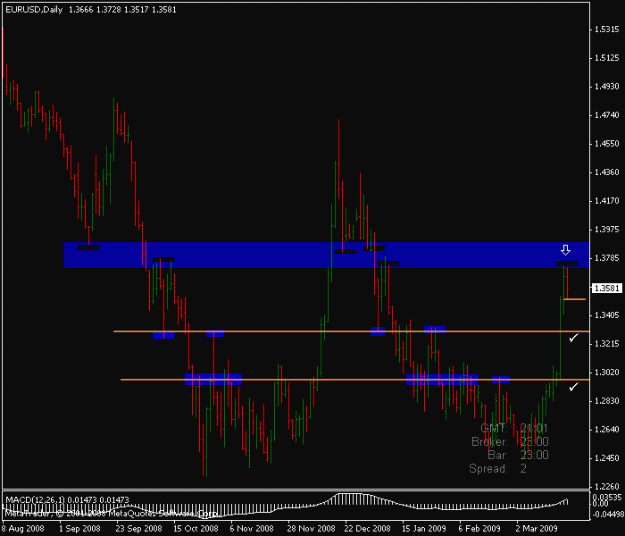The width and height of the screenshot is (625, 536).
Task: Click the 1.5125 price axis label
Action: coord(607,58)
